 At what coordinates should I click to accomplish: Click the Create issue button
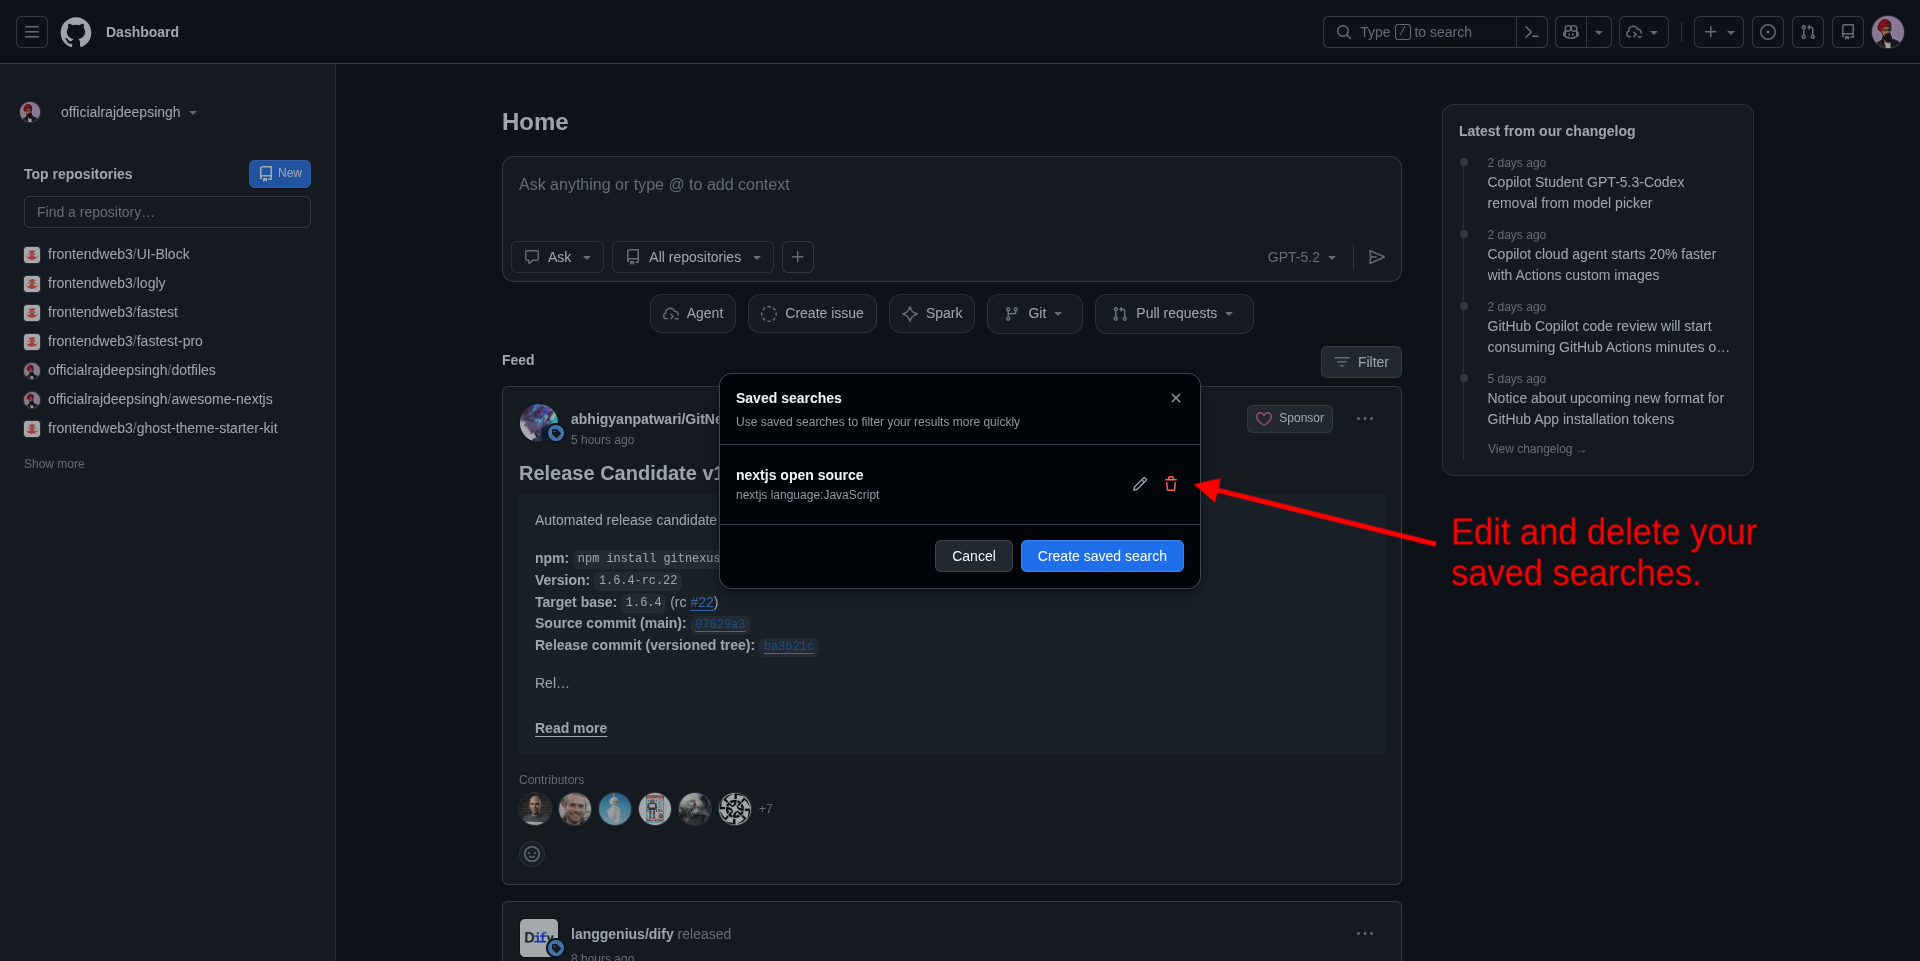click(812, 313)
